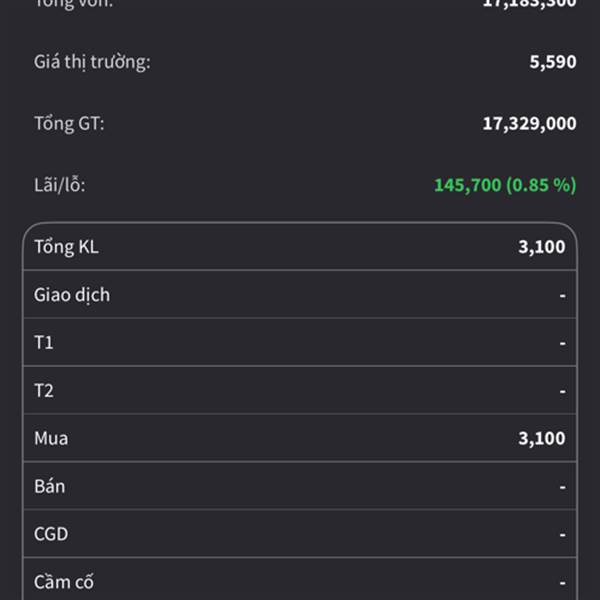Select the market price value 5,590
600x600 pixels.
552,62
